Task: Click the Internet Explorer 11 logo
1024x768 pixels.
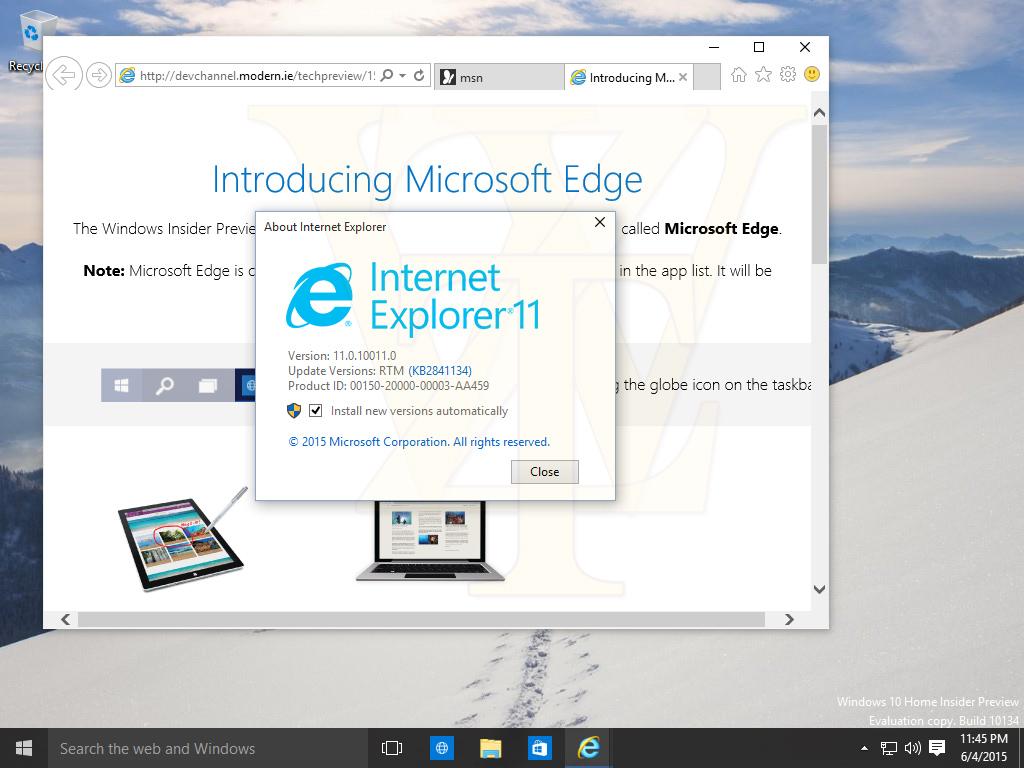Action: (413, 297)
